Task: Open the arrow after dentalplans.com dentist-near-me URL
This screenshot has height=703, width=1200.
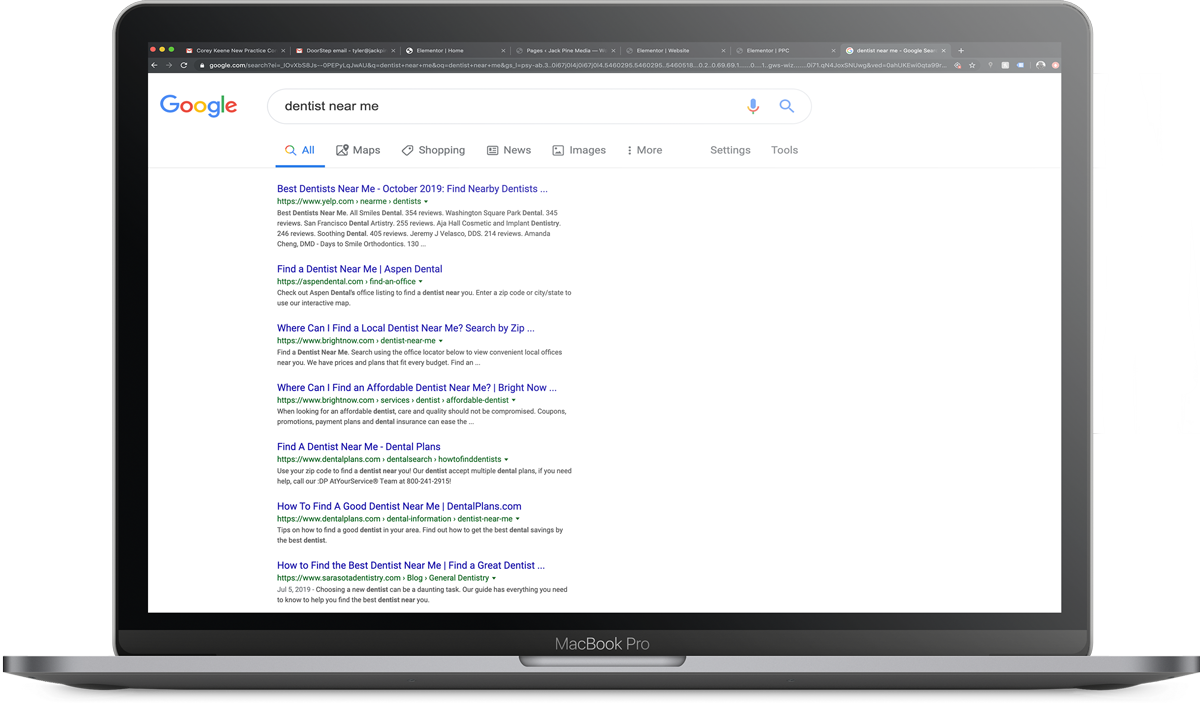Action: [x=517, y=520]
